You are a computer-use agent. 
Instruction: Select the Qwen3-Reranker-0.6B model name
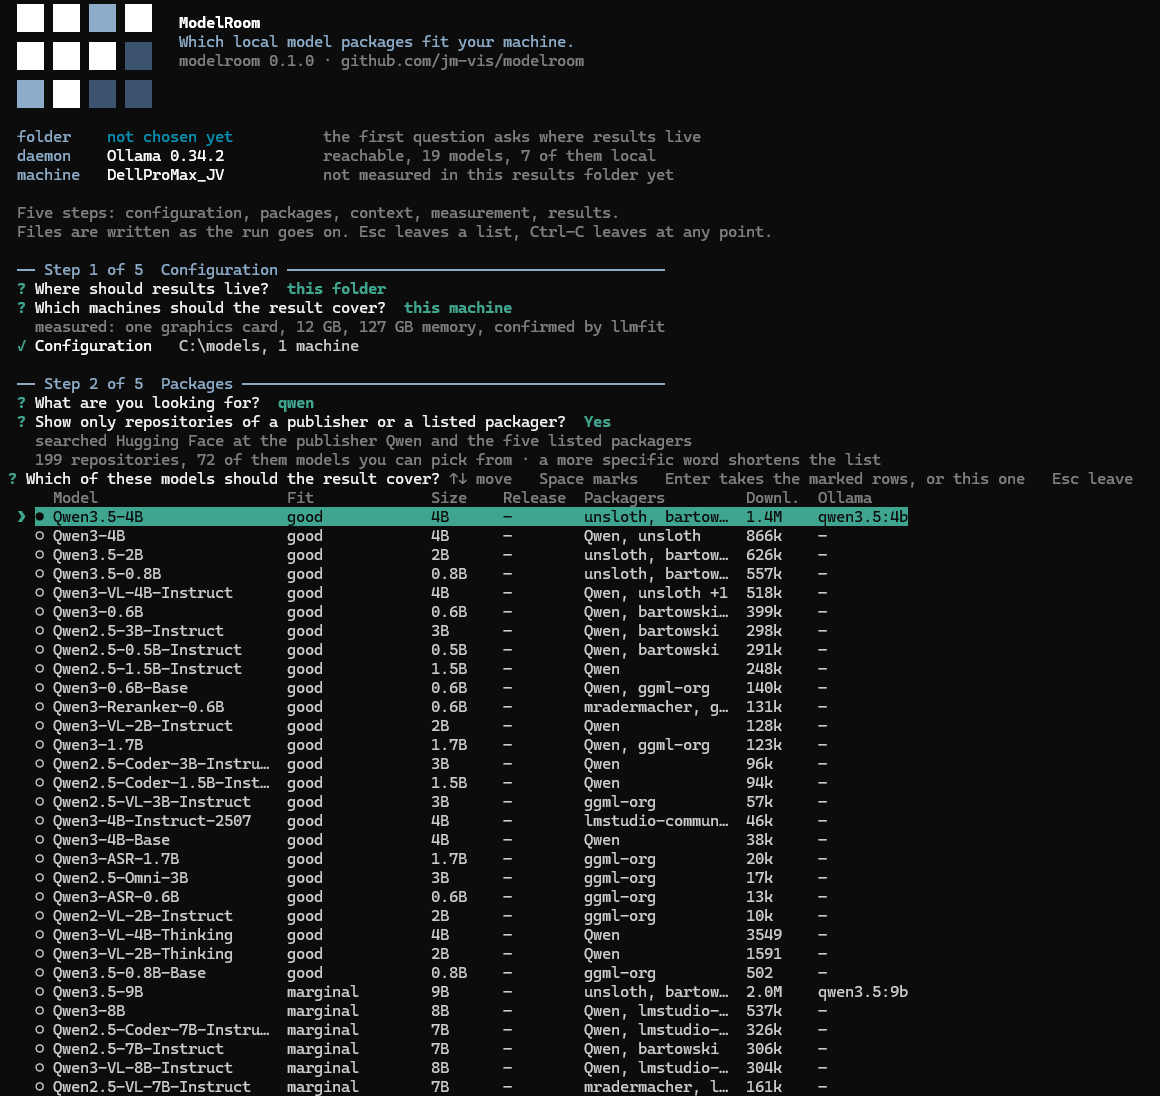pos(138,707)
